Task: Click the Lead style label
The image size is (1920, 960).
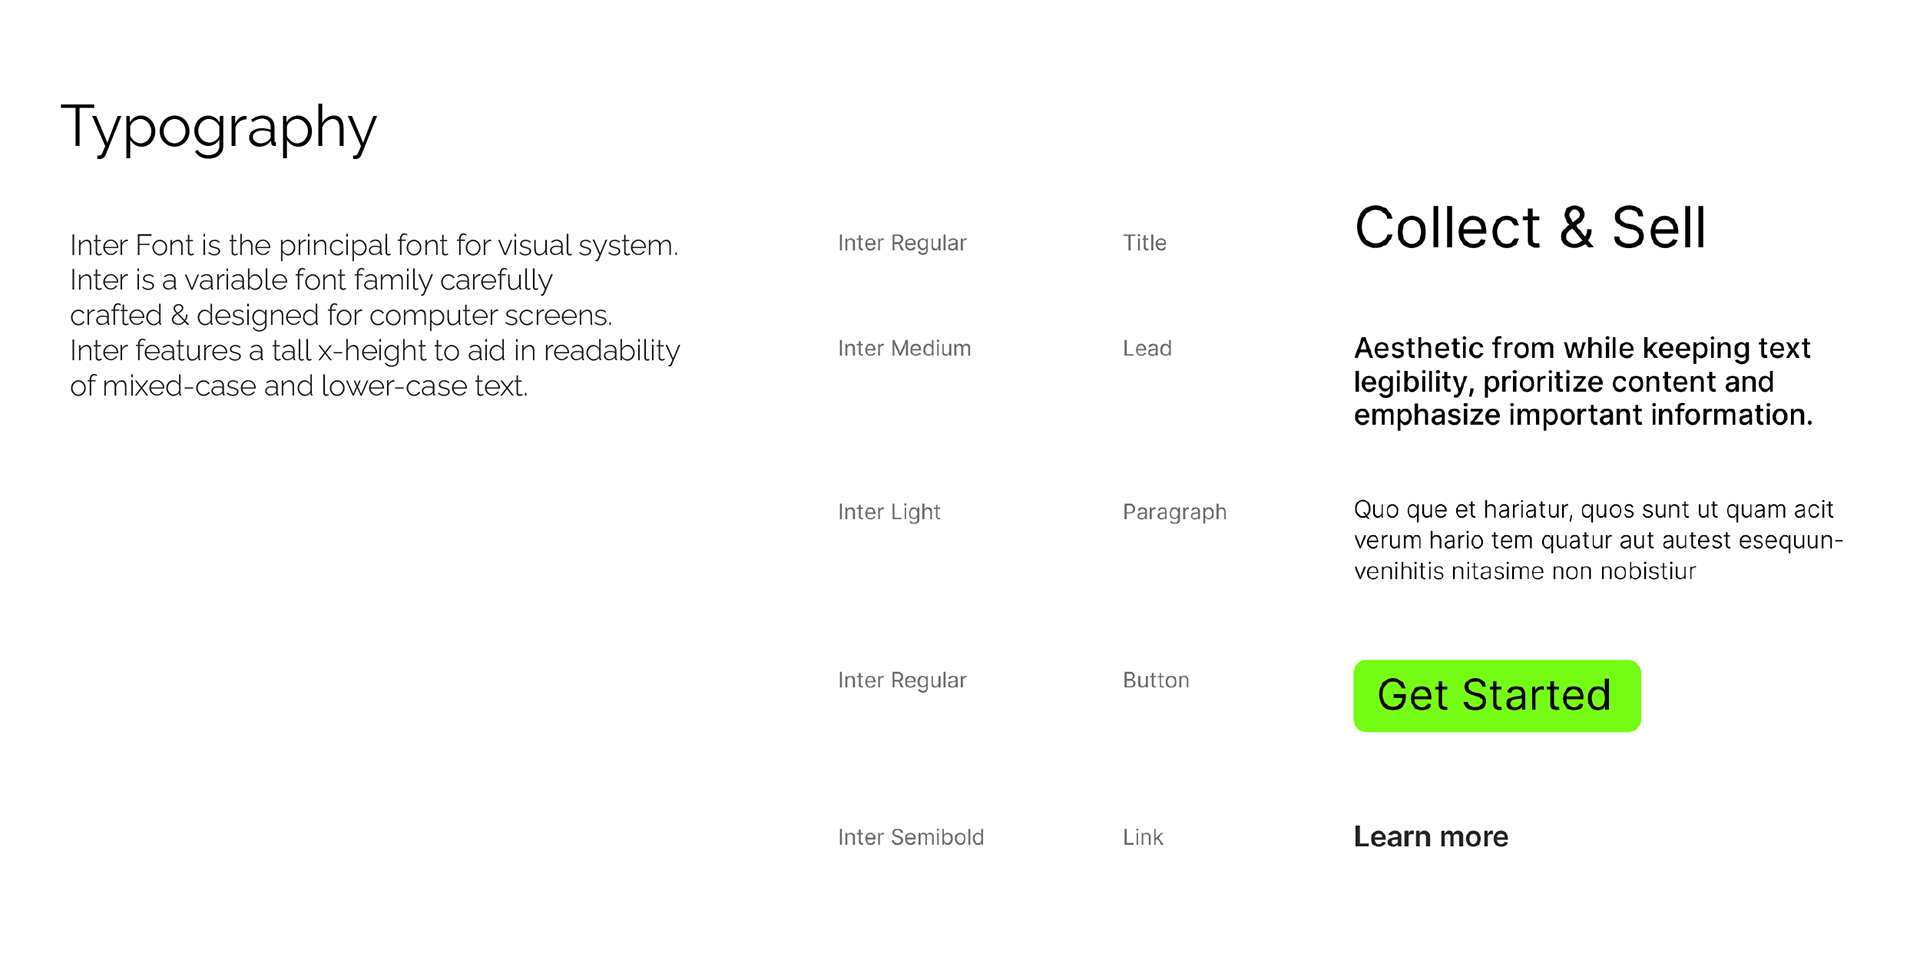Action: [x=1147, y=348]
